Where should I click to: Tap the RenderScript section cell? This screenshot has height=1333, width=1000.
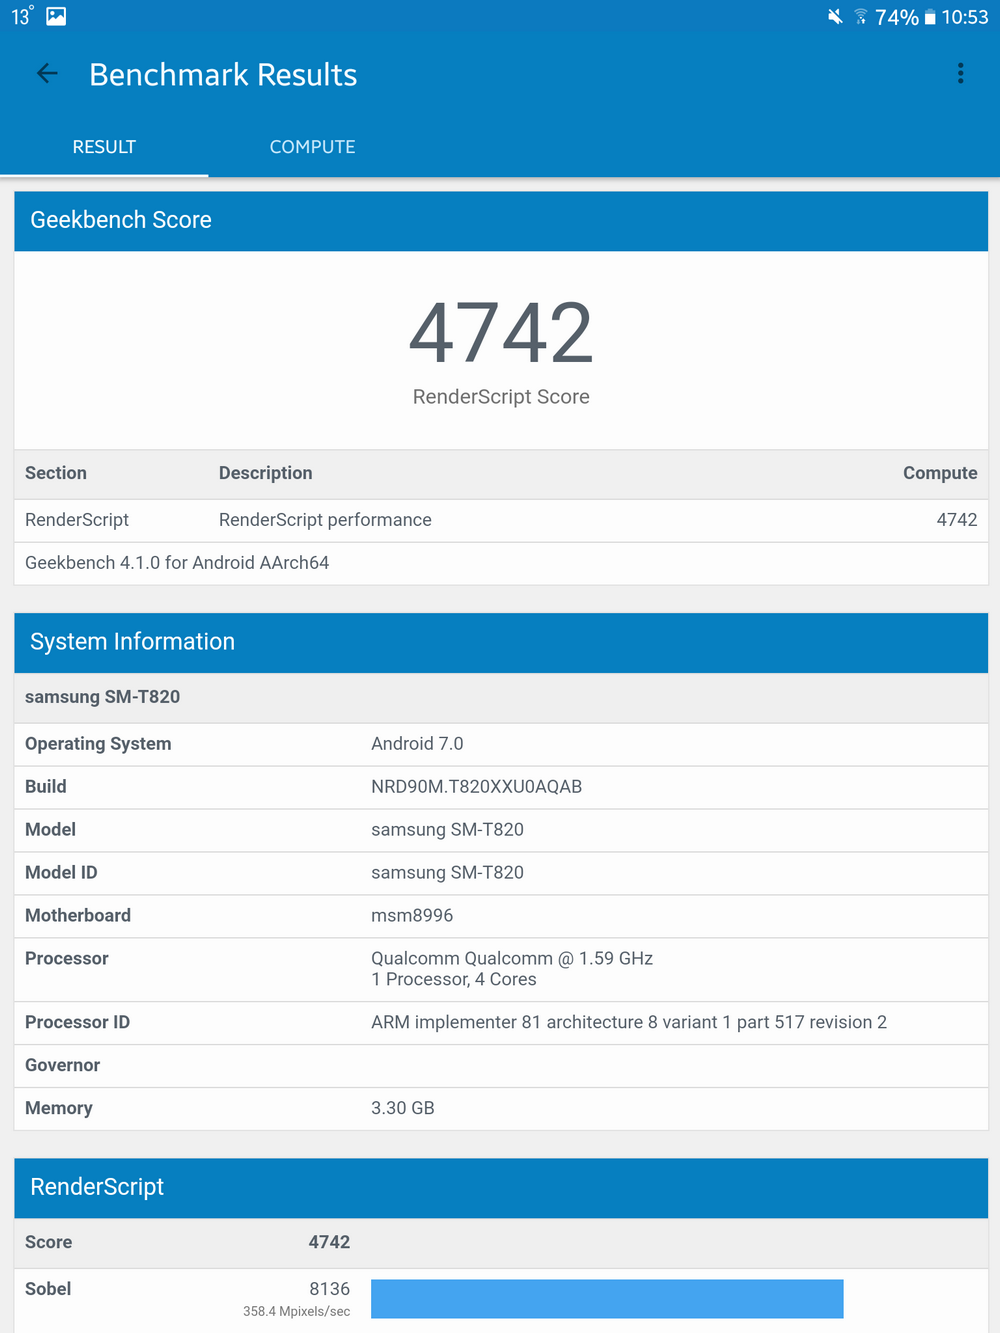coord(77,520)
